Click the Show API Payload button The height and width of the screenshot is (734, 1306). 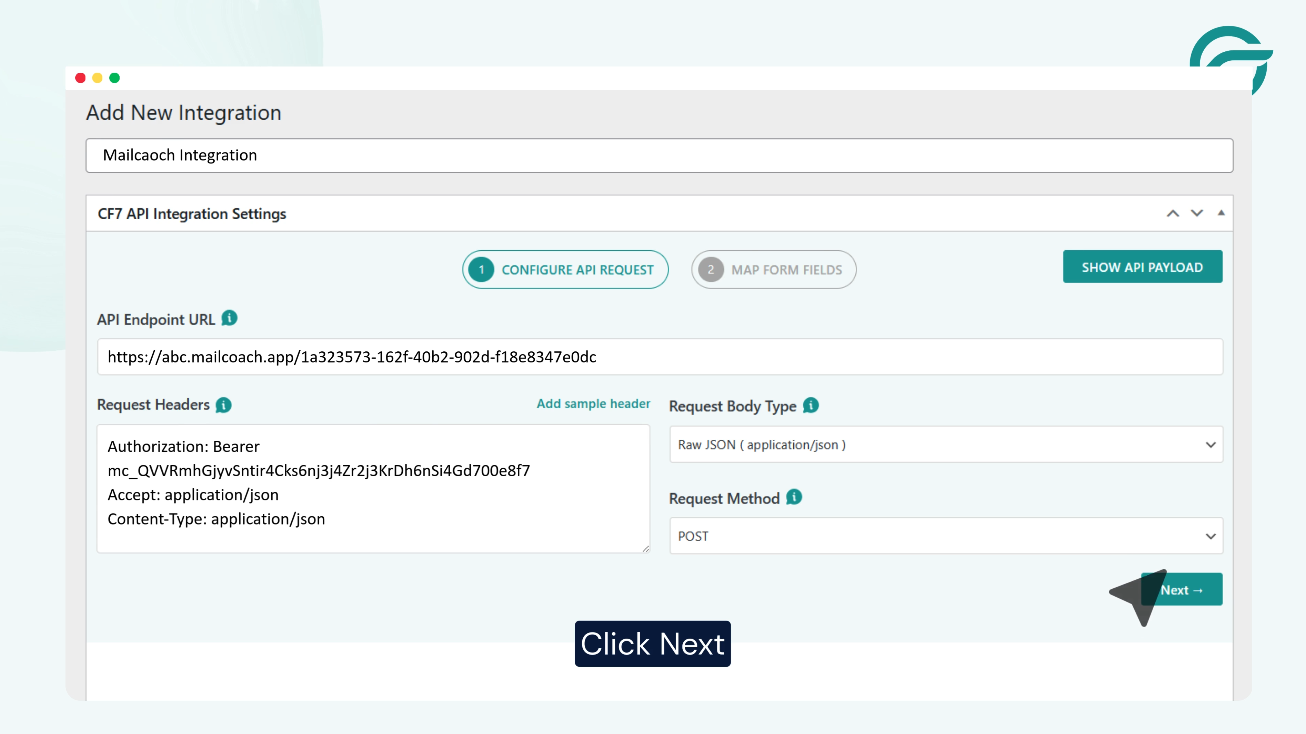(x=1142, y=267)
